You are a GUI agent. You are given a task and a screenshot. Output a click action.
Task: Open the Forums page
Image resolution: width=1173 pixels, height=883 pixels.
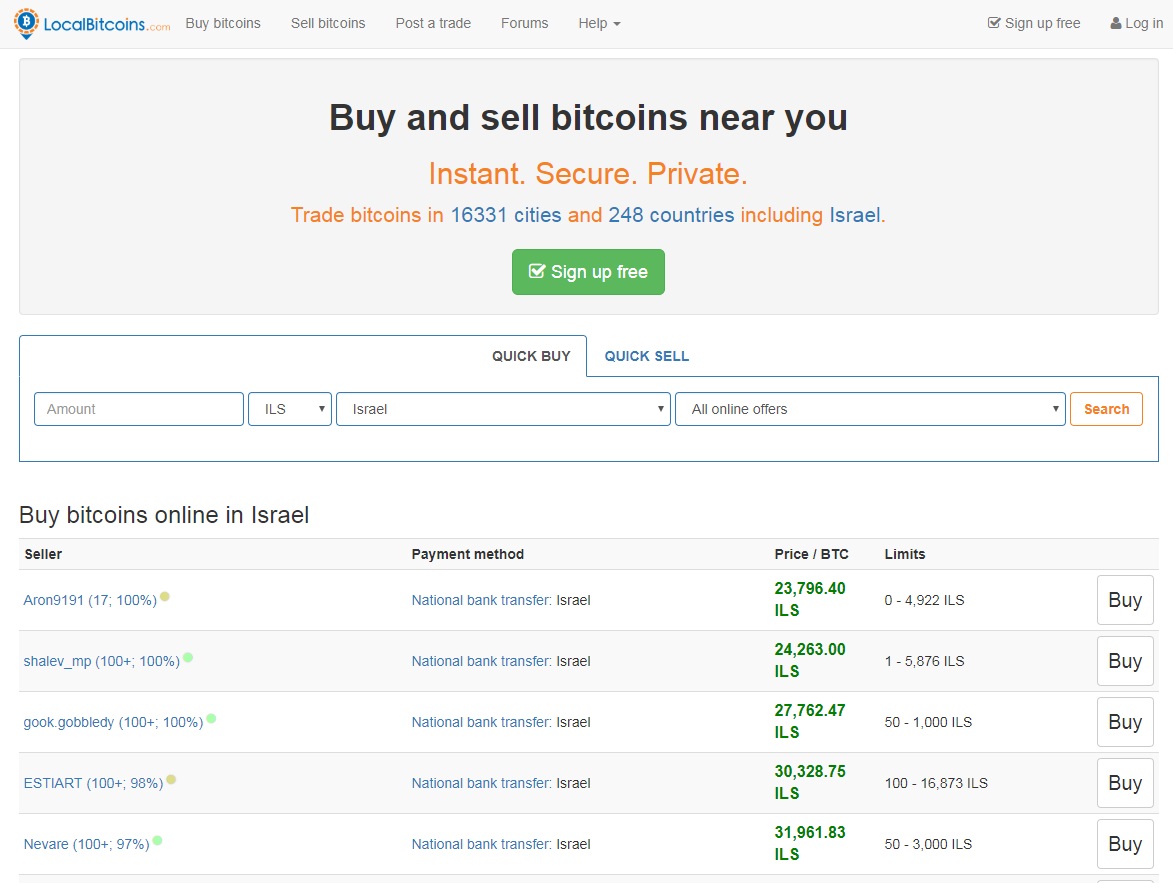(x=524, y=23)
